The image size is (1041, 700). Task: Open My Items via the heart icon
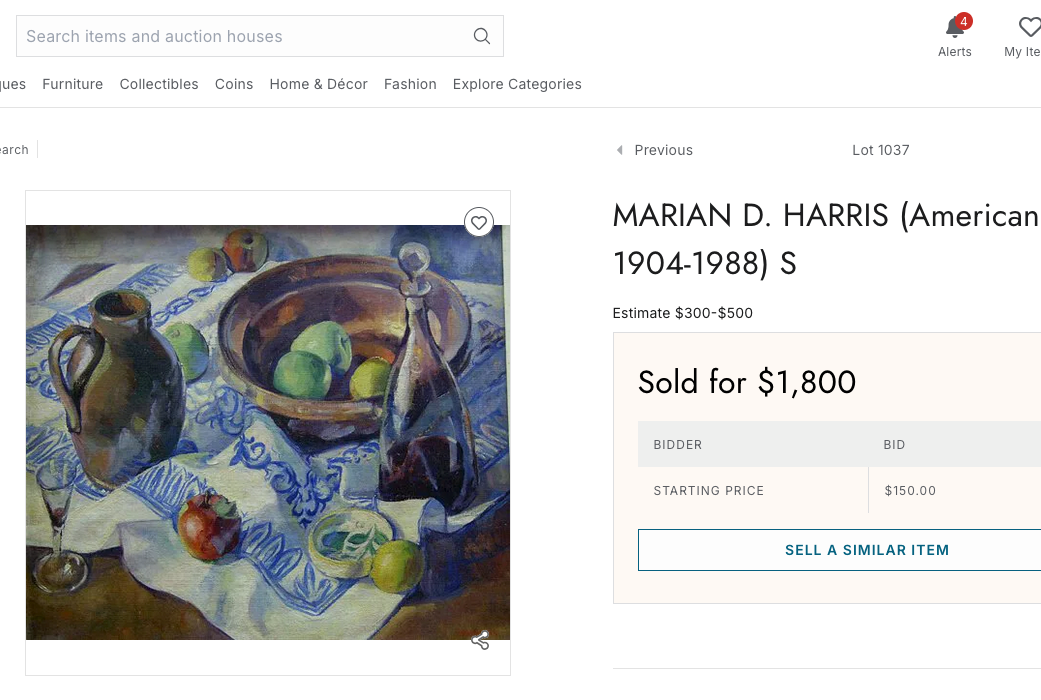[1029, 29]
